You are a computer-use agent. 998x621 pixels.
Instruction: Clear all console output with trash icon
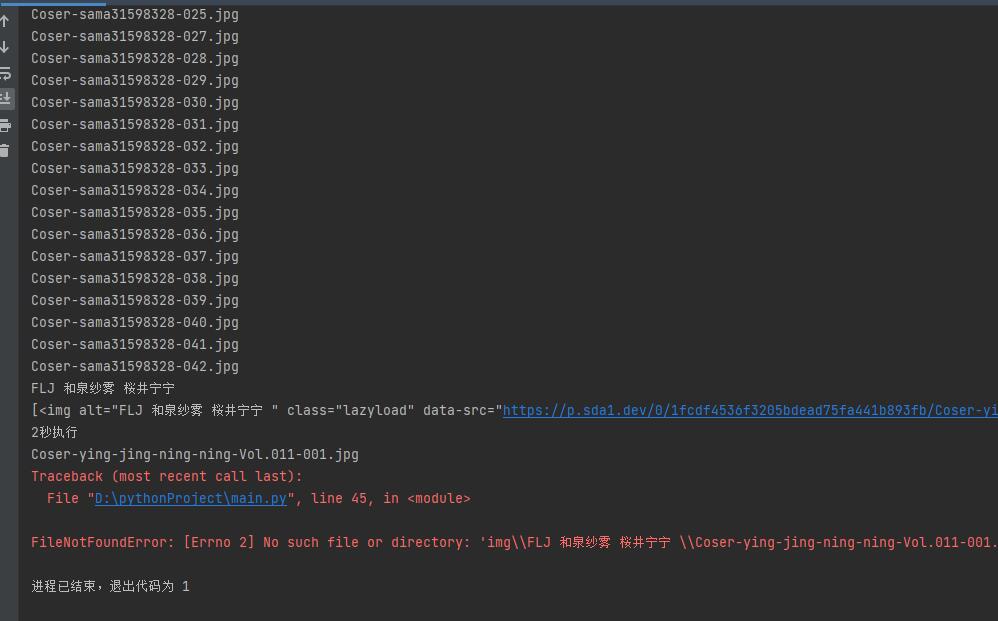[x=6, y=150]
